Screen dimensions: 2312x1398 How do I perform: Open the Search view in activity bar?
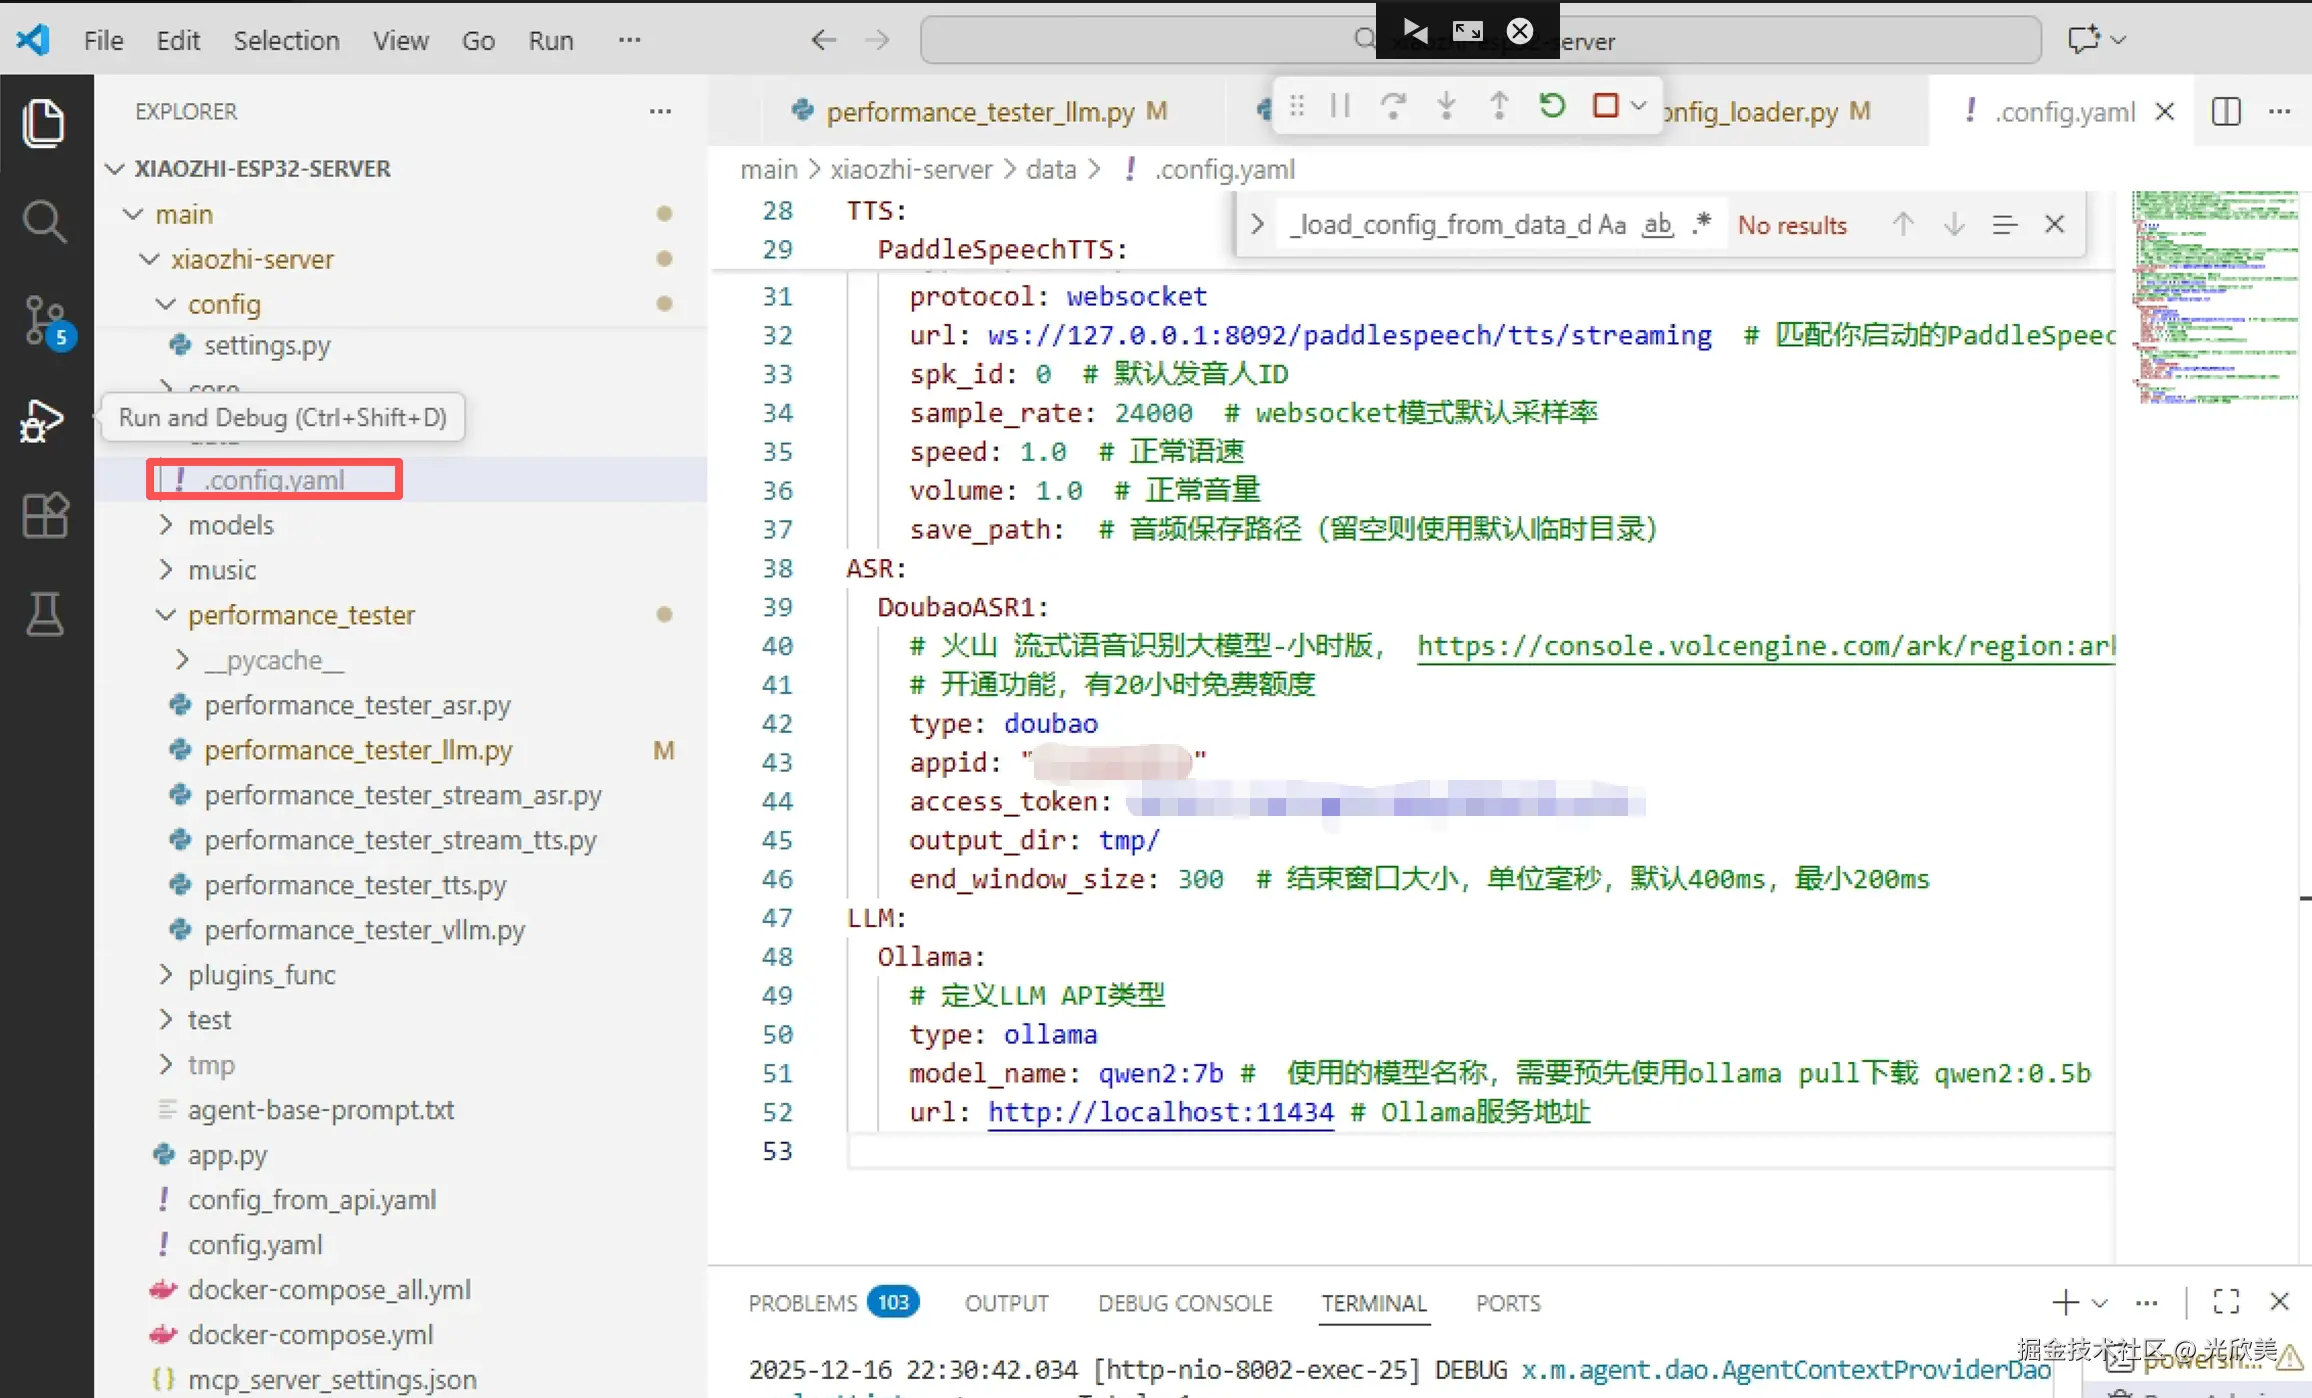click(x=44, y=221)
